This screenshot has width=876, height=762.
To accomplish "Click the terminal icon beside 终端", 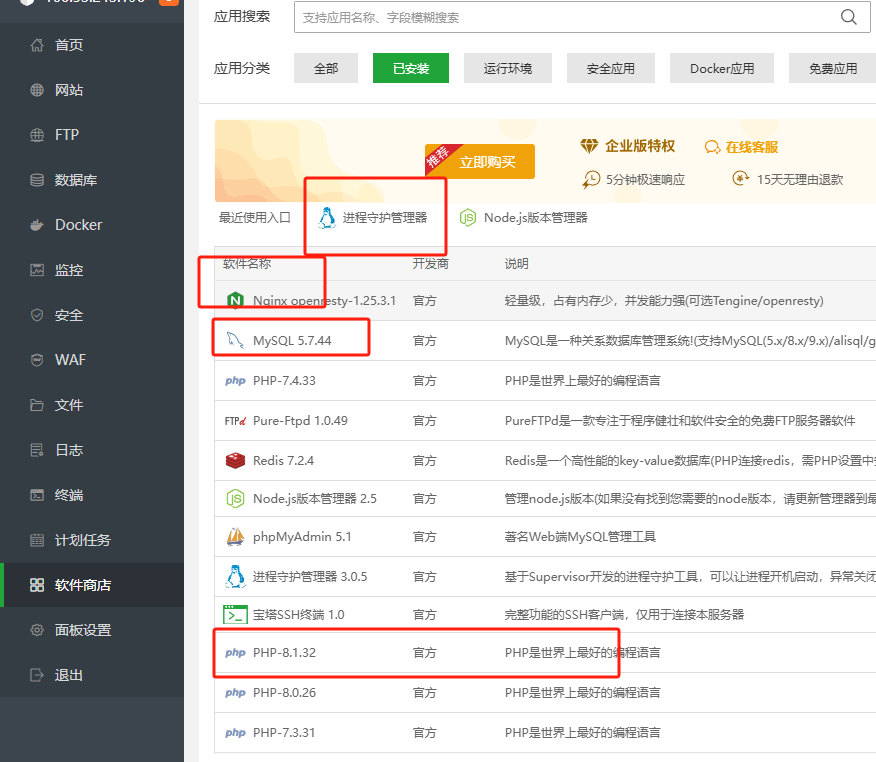I will pos(37,495).
